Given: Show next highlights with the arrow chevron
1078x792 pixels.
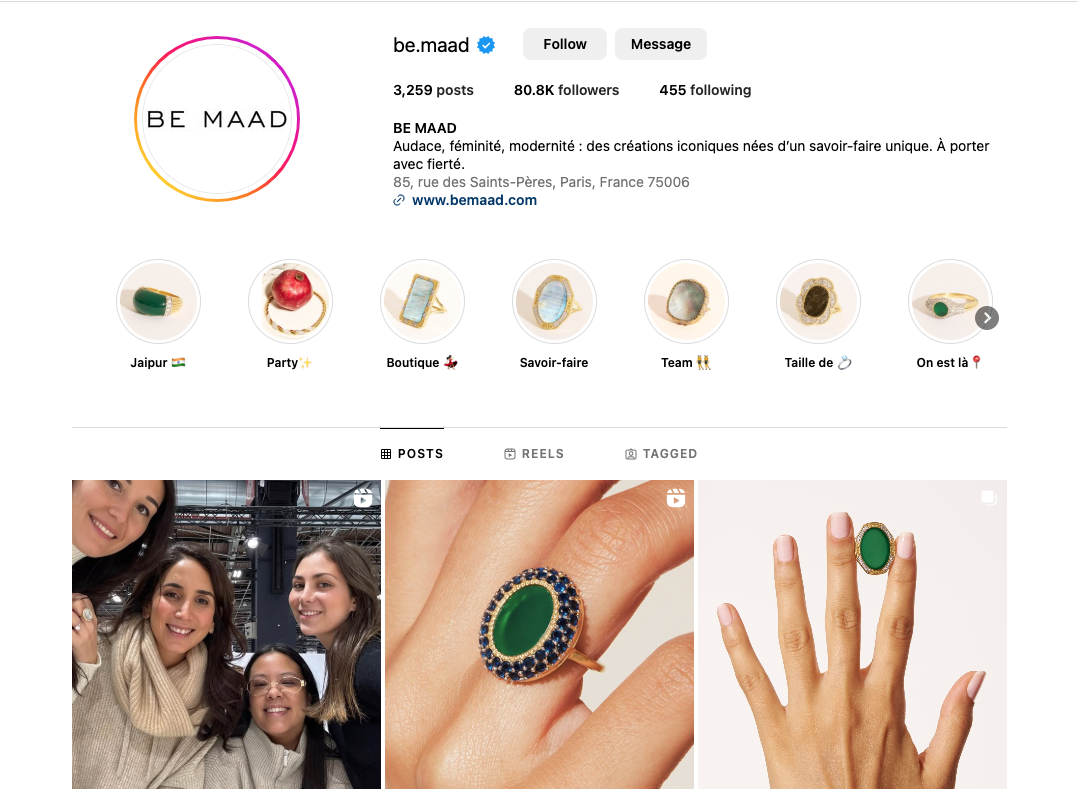Looking at the screenshot, I should point(987,318).
